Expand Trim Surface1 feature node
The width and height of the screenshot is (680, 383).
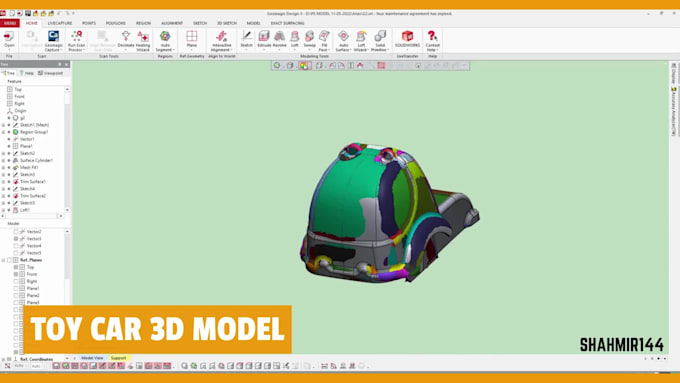[3, 182]
